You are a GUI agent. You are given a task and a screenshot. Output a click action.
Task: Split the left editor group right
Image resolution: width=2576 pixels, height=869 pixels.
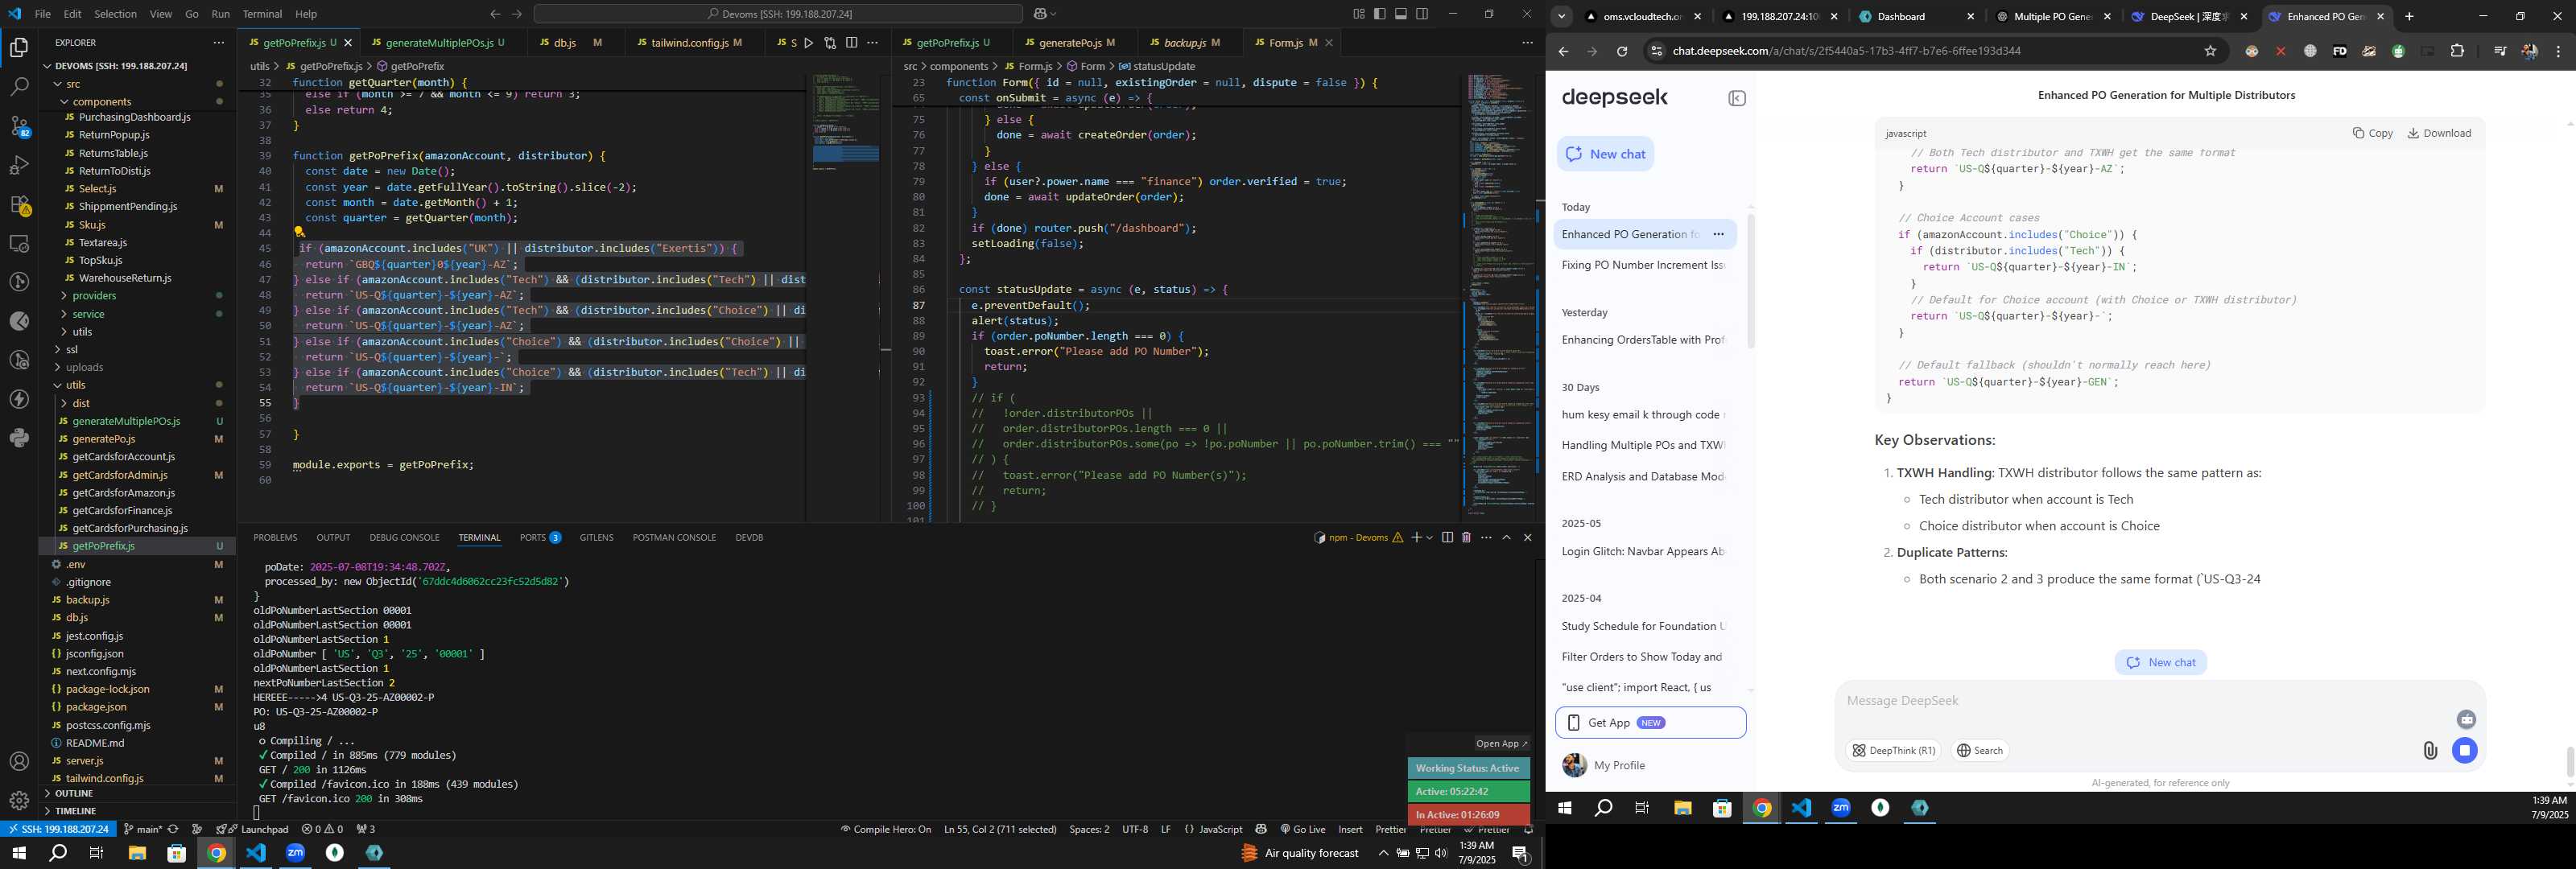pos(851,43)
